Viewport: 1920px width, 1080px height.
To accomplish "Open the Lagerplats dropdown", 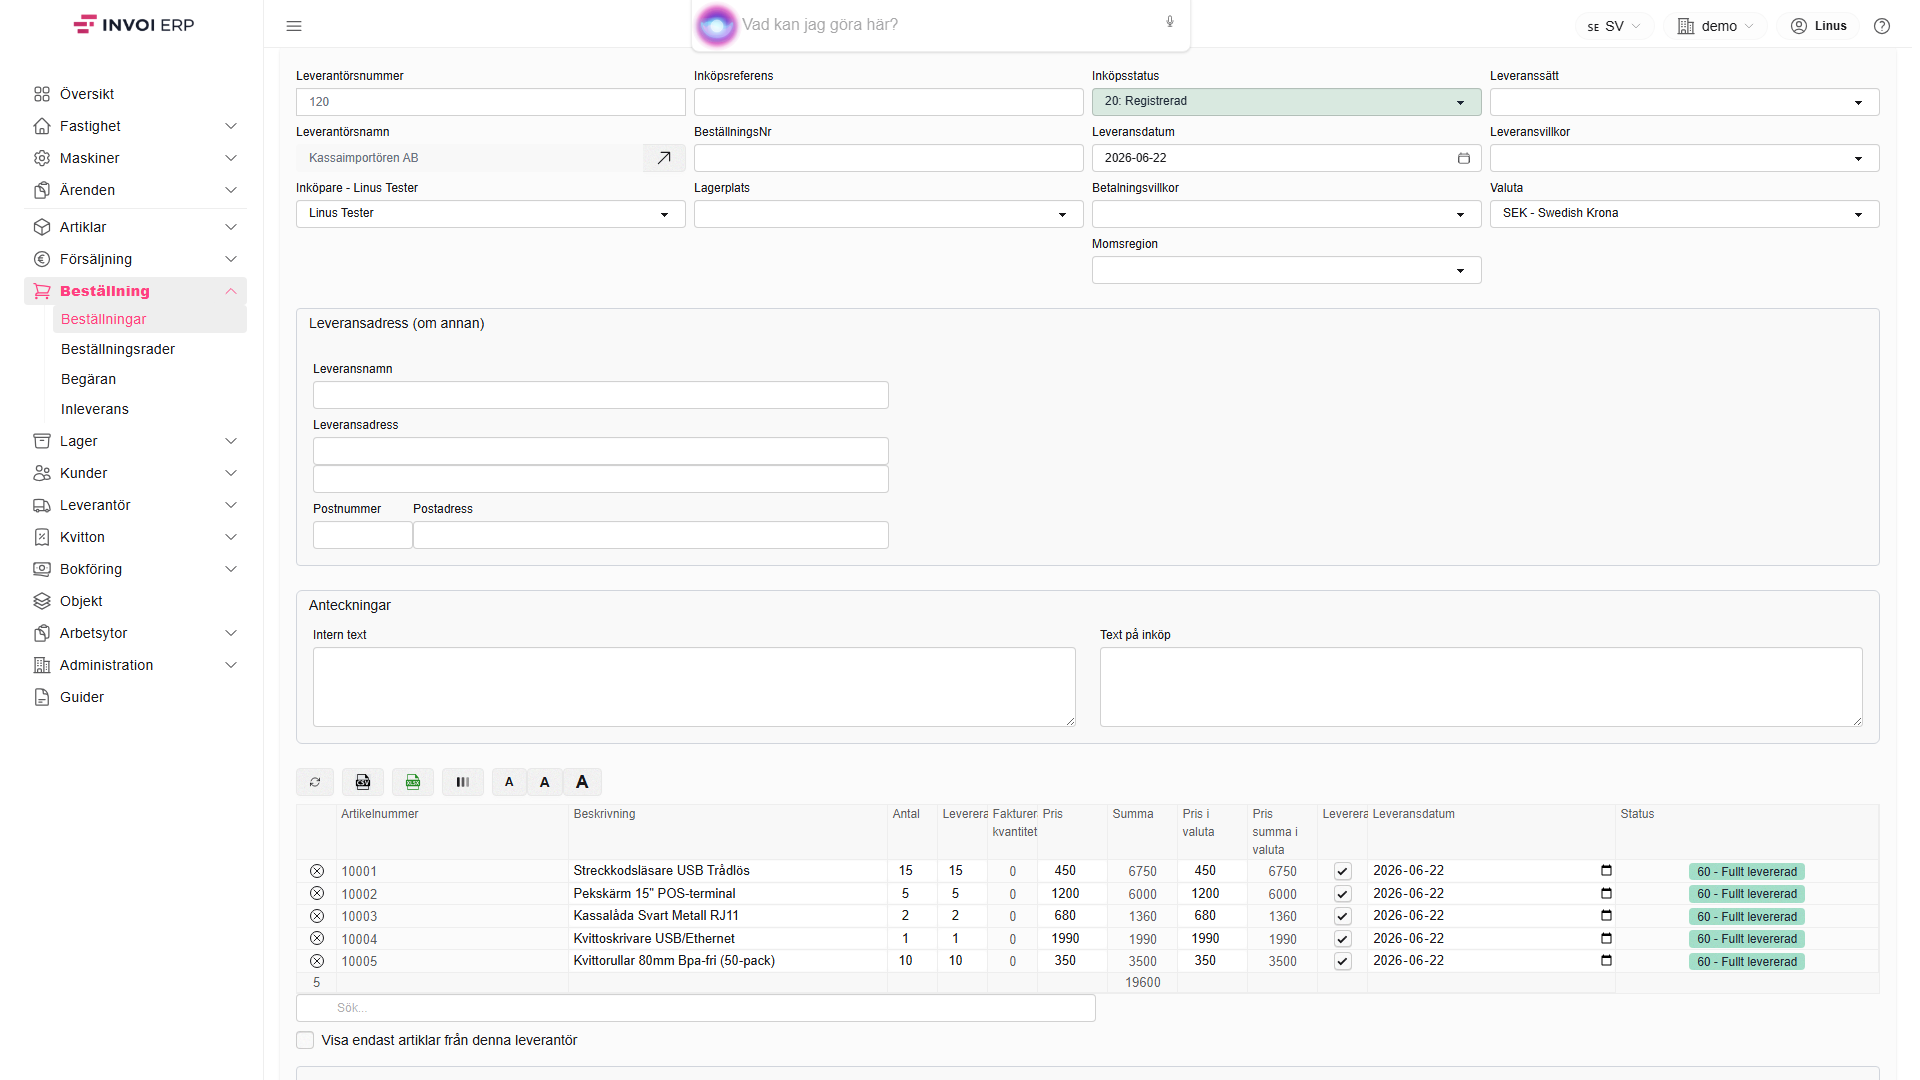I will (888, 214).
